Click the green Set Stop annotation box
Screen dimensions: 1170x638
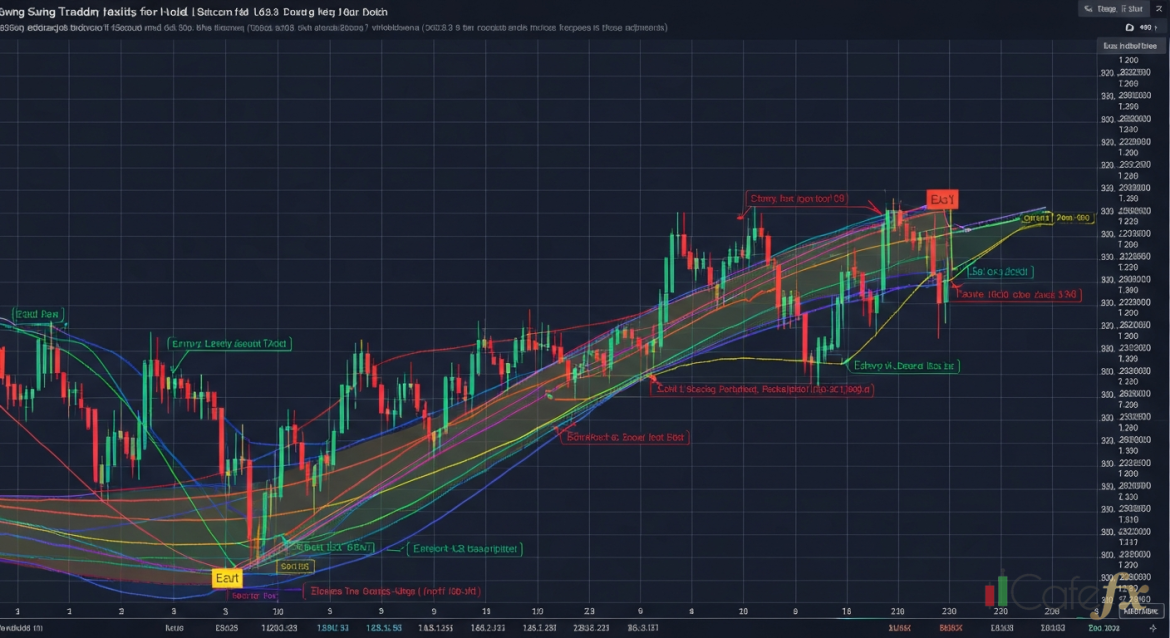[x=1000, y=270]
